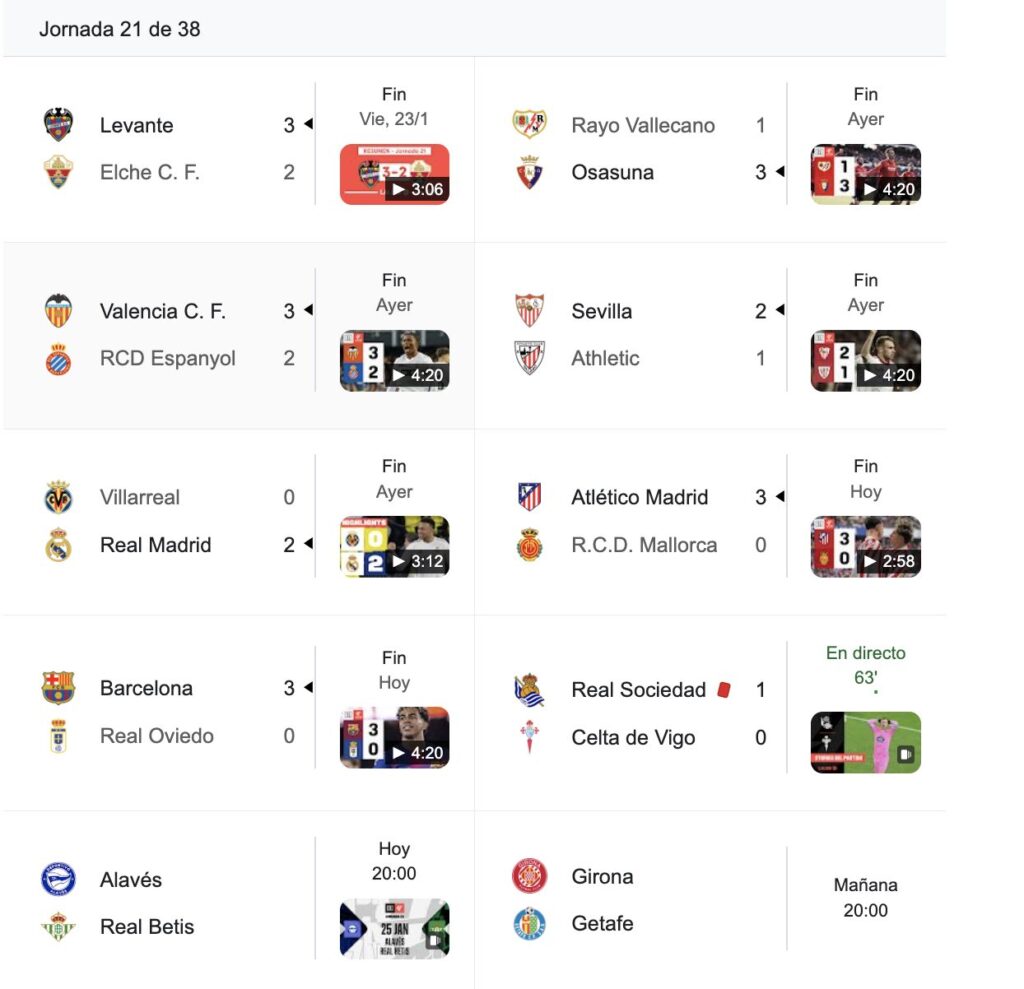Screen dimensions: 1024x989
Task: Click the Real Madrid crest icon
Action: (59, 545)
